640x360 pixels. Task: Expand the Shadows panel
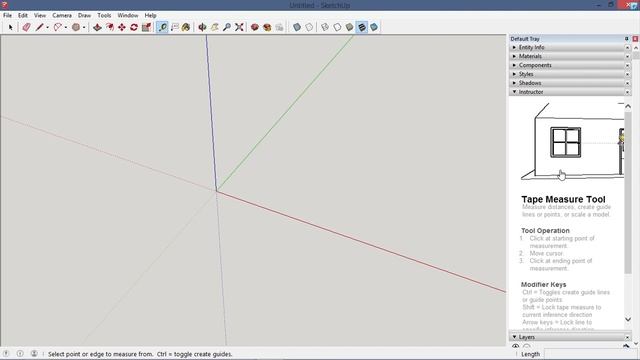[x=514, y=83]
